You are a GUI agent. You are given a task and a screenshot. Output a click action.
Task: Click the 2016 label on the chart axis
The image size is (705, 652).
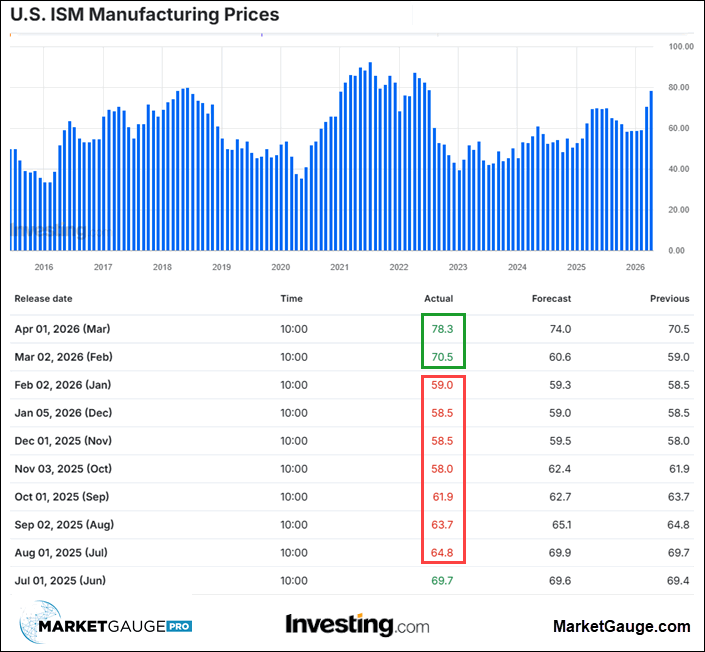(x=44, y=267)
